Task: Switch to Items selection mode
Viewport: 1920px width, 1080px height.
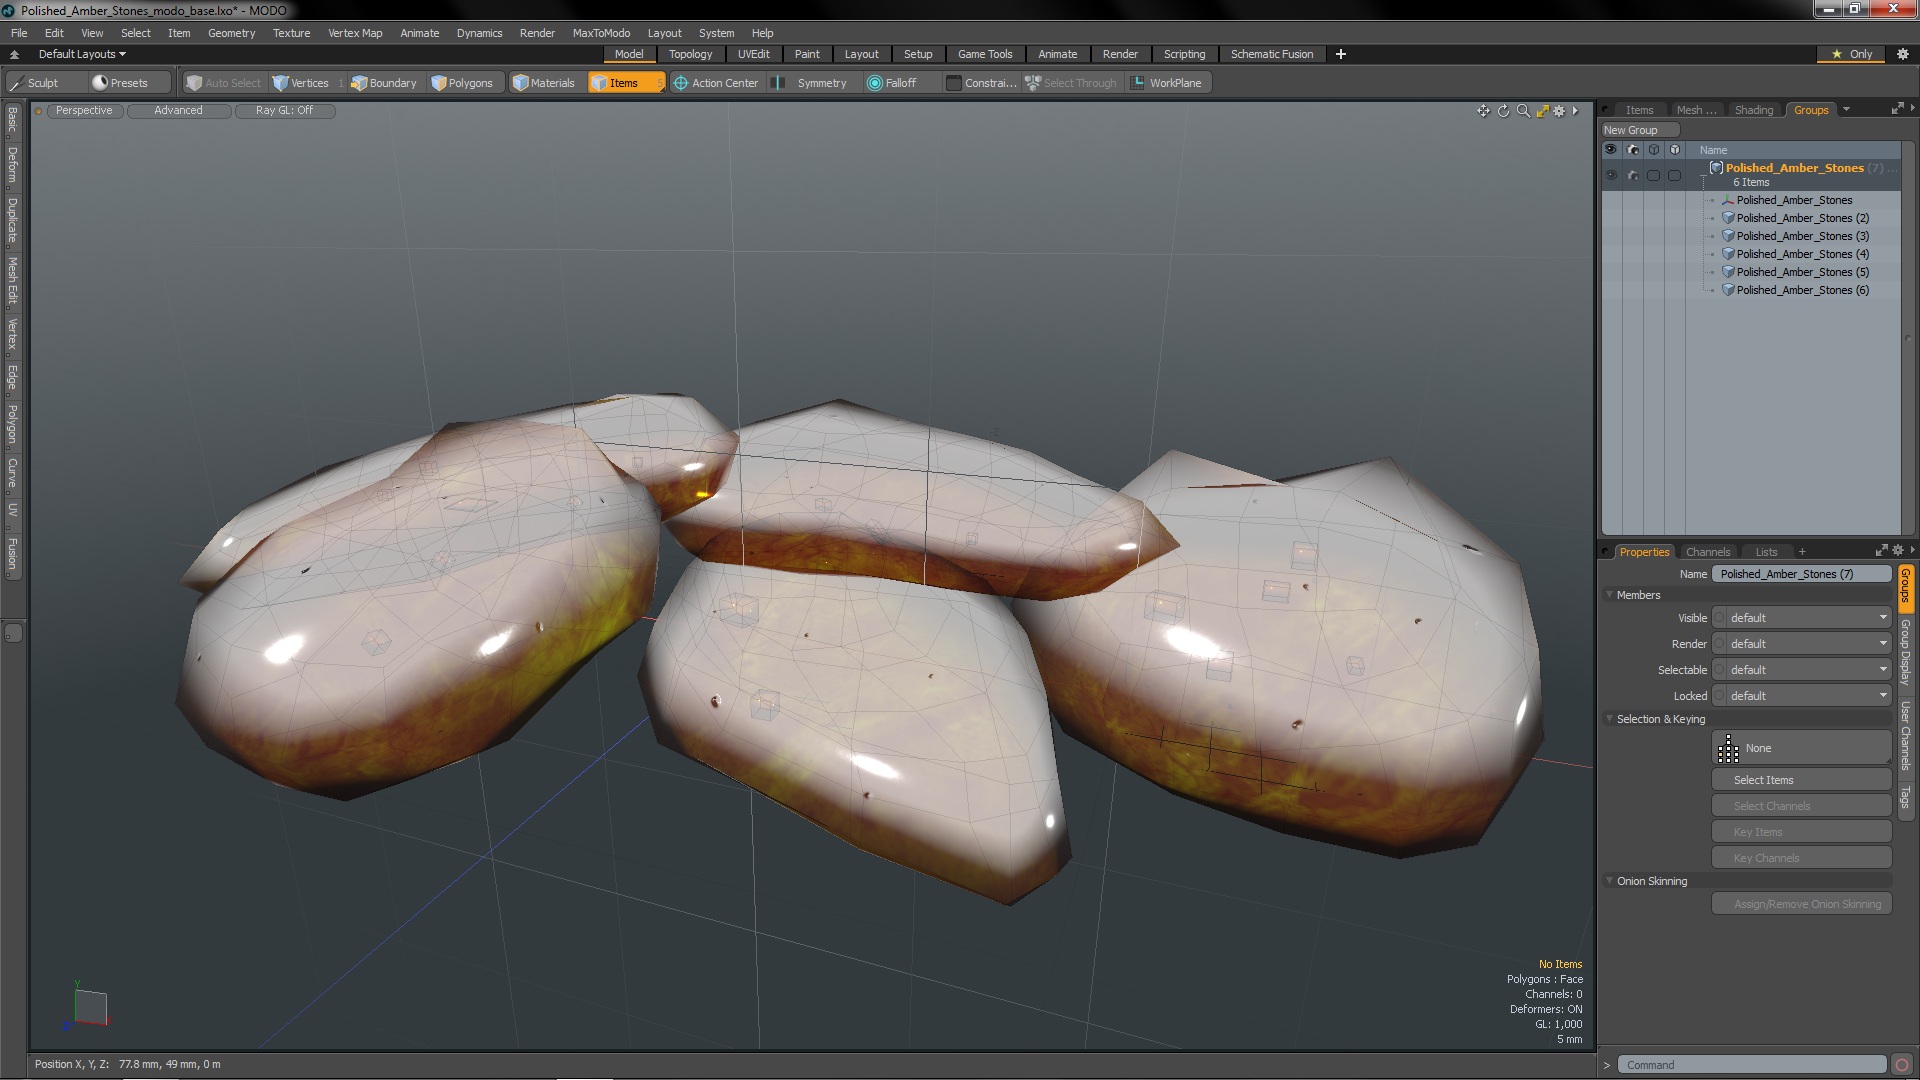Action: [625, 83]
